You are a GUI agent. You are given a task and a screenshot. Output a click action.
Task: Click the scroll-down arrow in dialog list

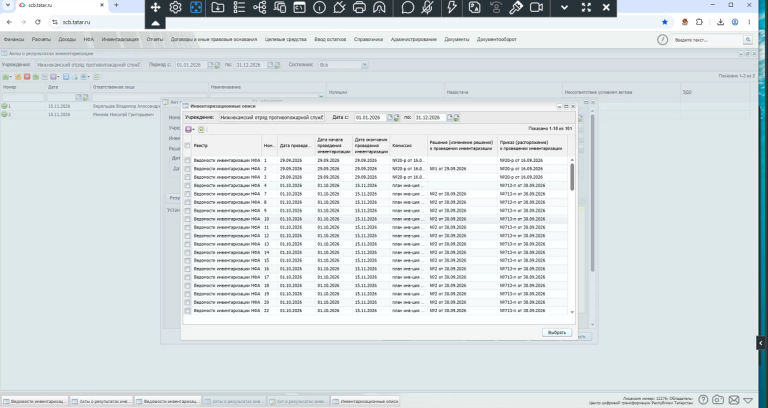(x=572, y=312)
